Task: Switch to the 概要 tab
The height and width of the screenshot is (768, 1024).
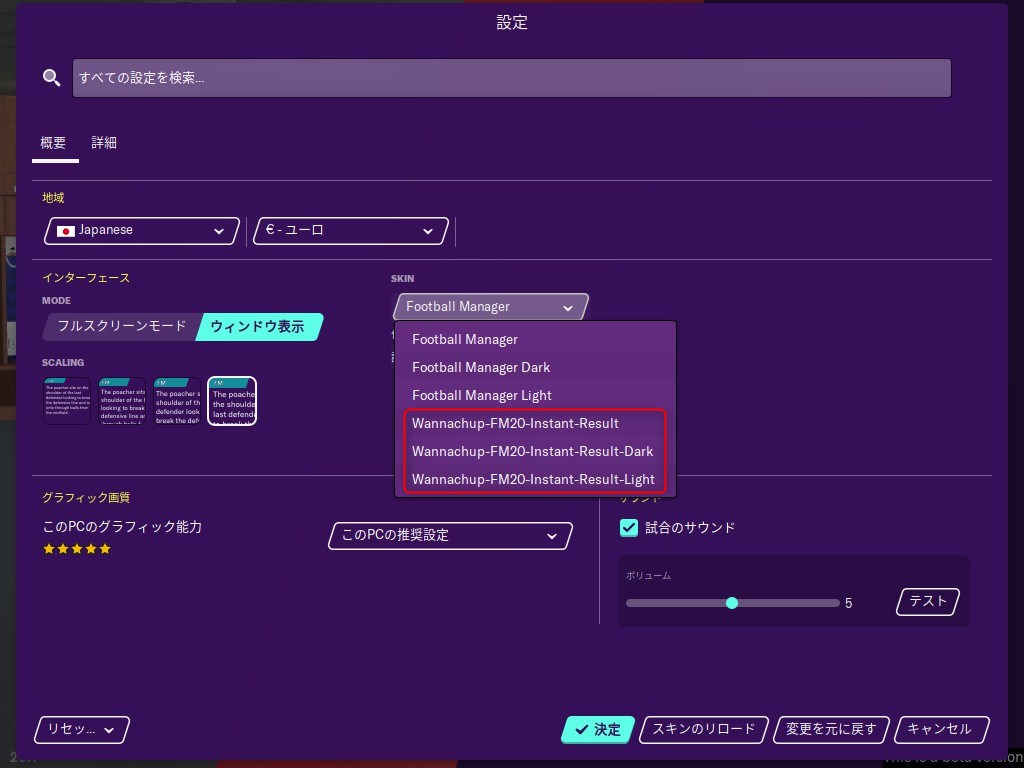Action: pos(53,142)
